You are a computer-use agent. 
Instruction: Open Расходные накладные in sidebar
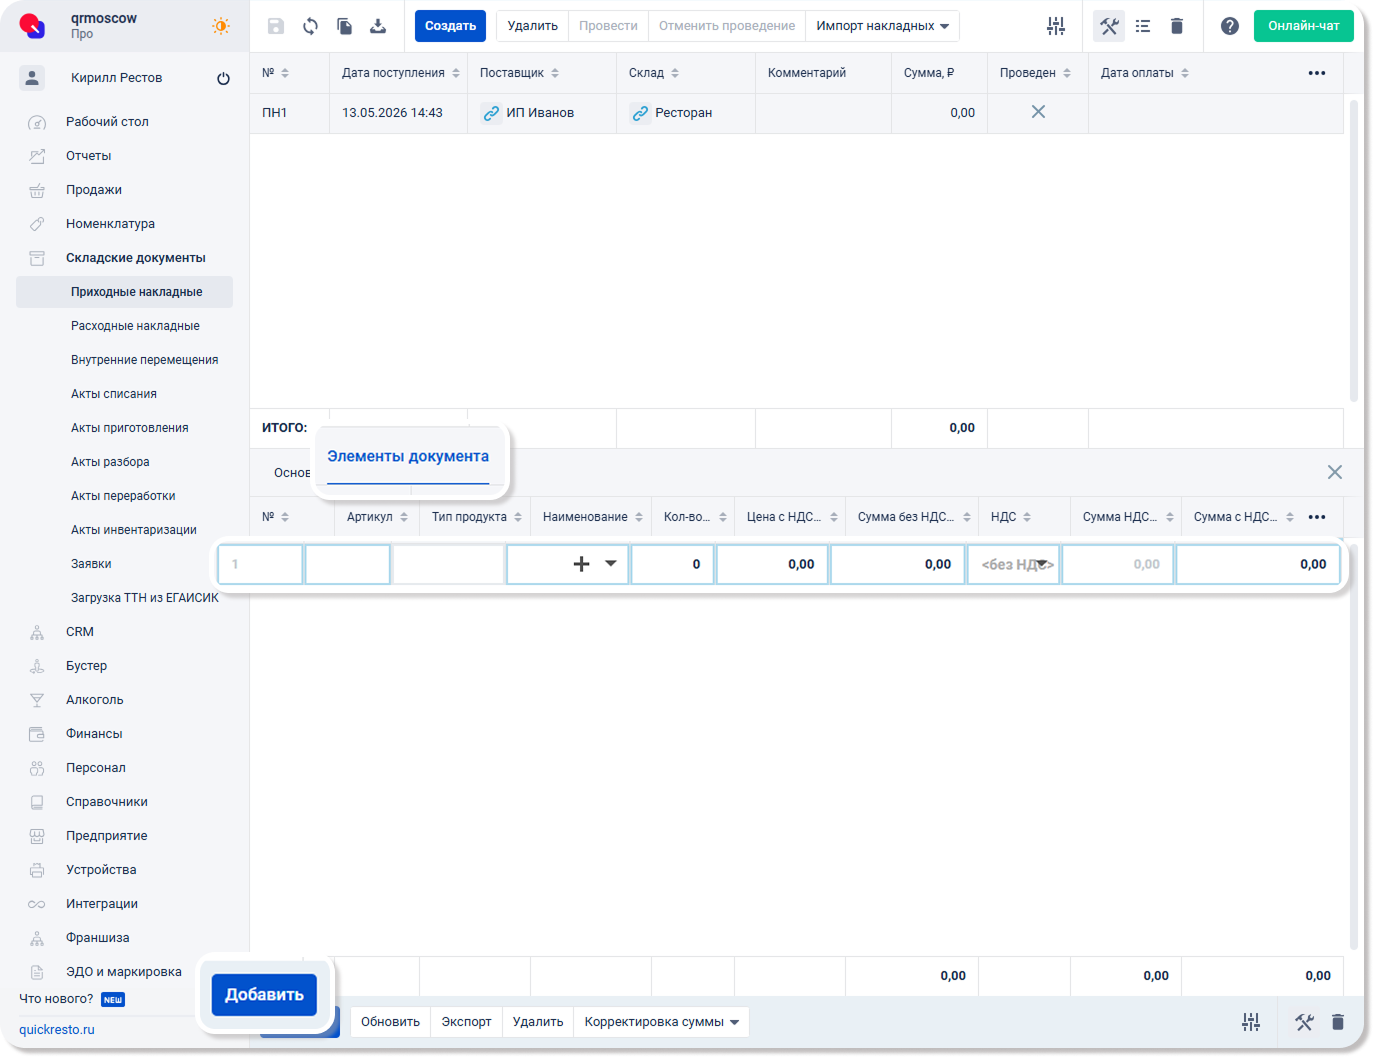pyautogui.click(x=135, y=326)
